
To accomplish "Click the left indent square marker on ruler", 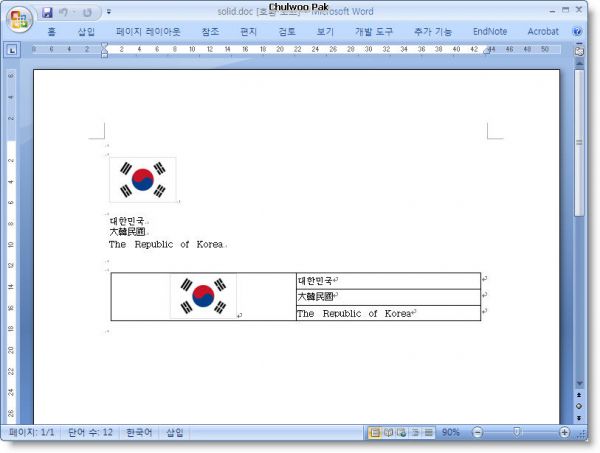I will [104, 56].
